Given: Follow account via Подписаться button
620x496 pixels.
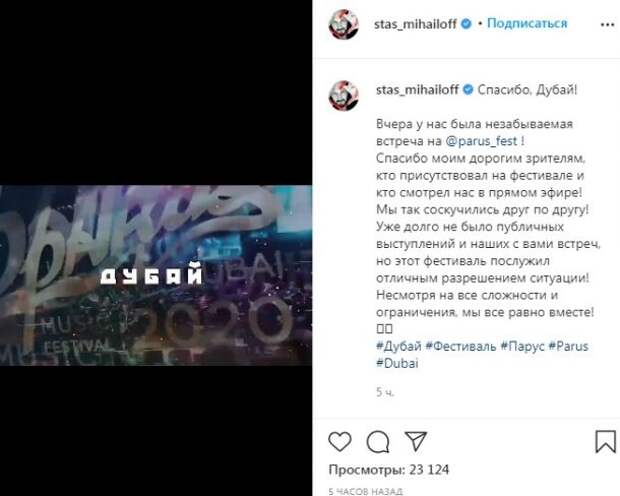Looking at the screenshot, I should pos(527,23).
